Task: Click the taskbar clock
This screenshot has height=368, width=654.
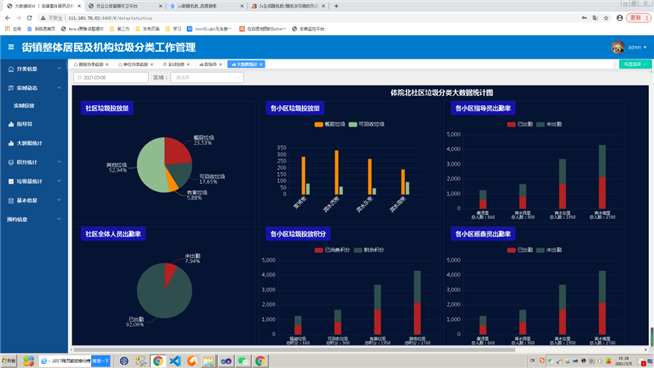Action: 624,361
